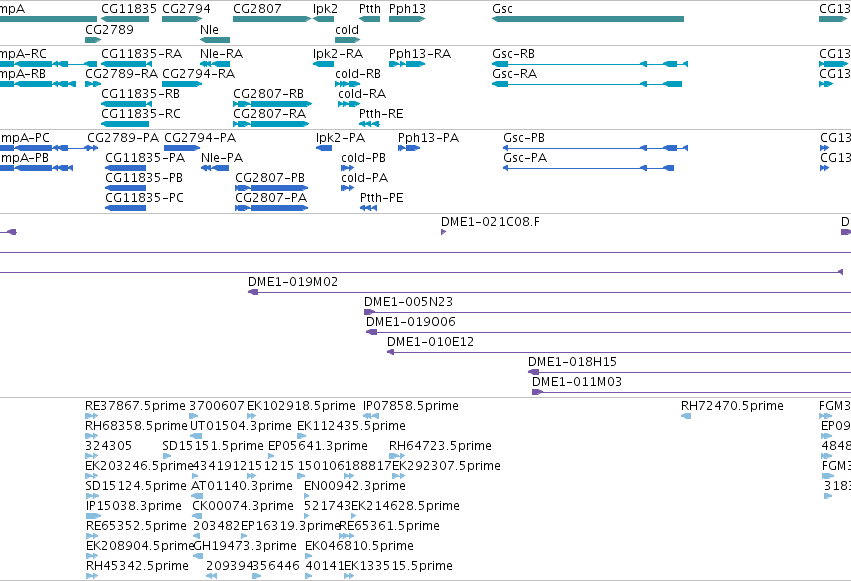The width and height of the screenshot is (851, 581).
Task: Select the DME1-019O06 clone
Action: point(608,333)
